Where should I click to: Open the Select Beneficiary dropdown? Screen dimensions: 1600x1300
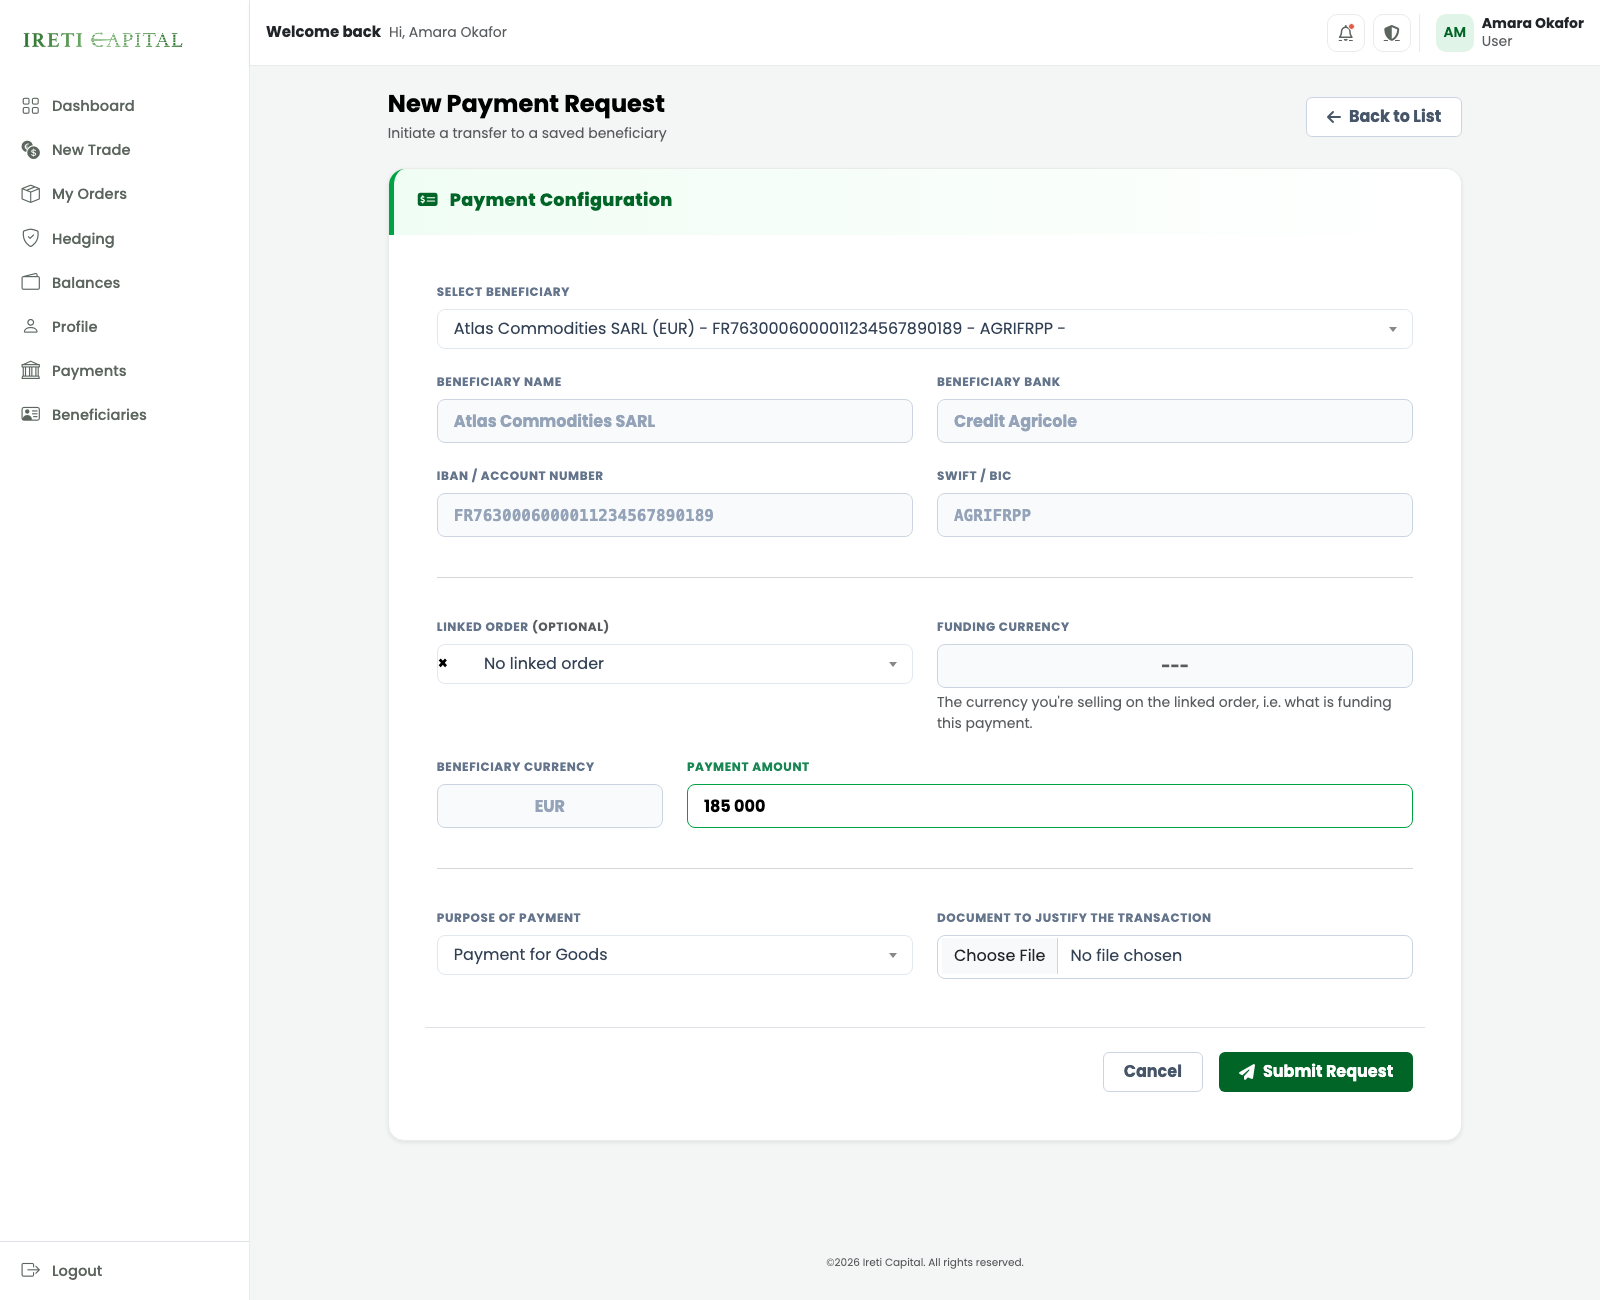(924, 329)
